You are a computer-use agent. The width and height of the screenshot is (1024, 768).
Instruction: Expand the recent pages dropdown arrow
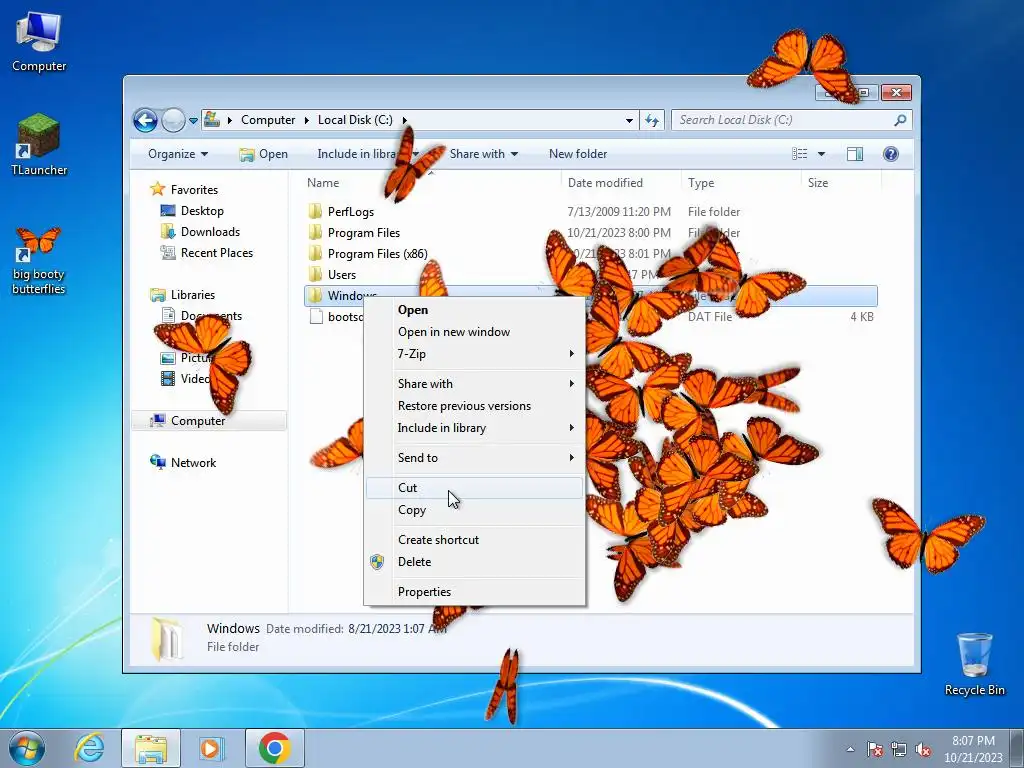click(x=193, y=121)
